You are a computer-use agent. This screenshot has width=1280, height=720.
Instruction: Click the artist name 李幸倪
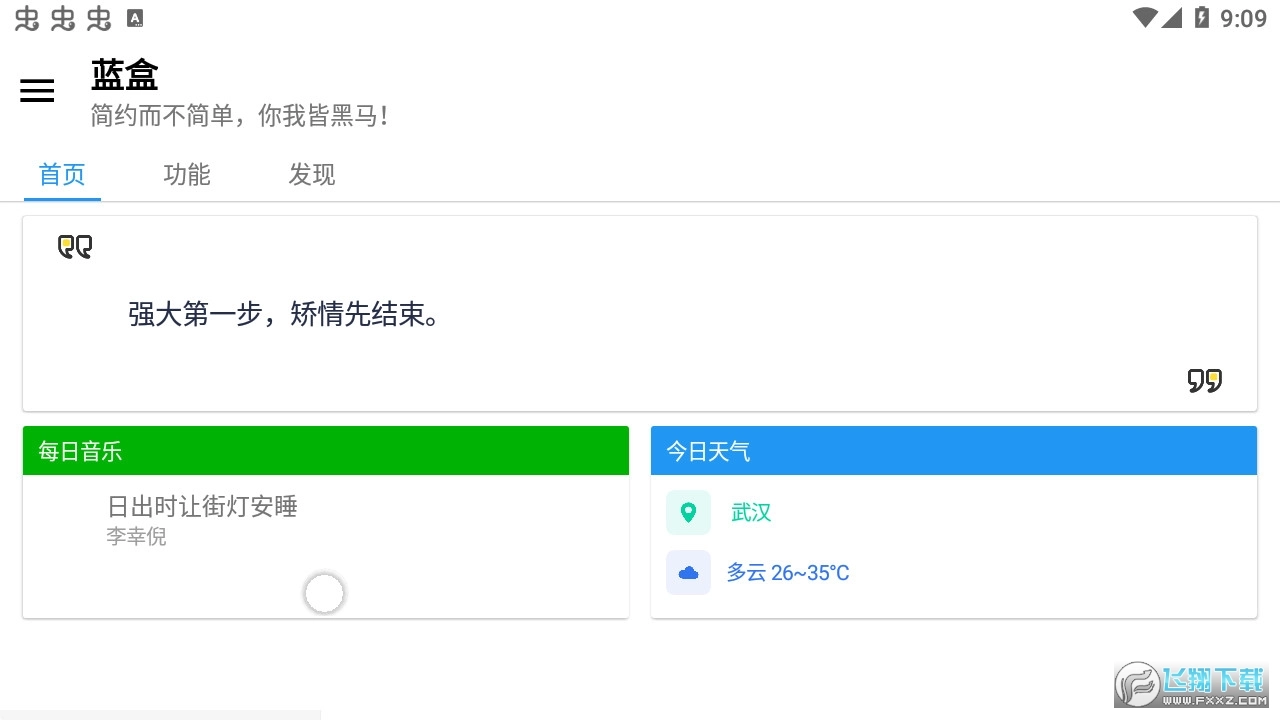(x=137, y=536)
